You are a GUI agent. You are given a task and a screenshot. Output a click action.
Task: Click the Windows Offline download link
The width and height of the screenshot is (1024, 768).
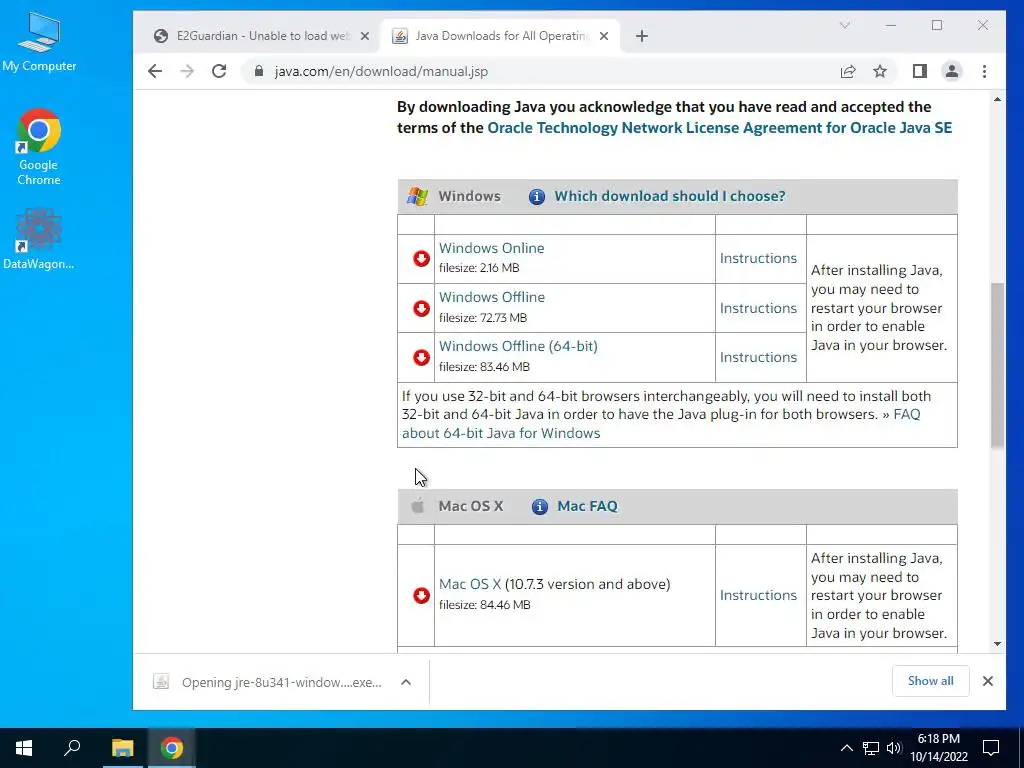(492, 297)
